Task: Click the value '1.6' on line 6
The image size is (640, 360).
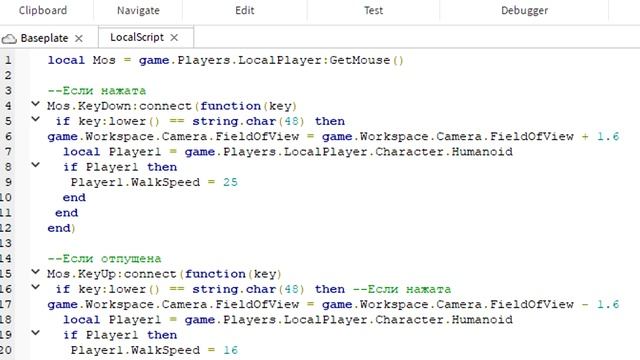Action: [608, 136]
